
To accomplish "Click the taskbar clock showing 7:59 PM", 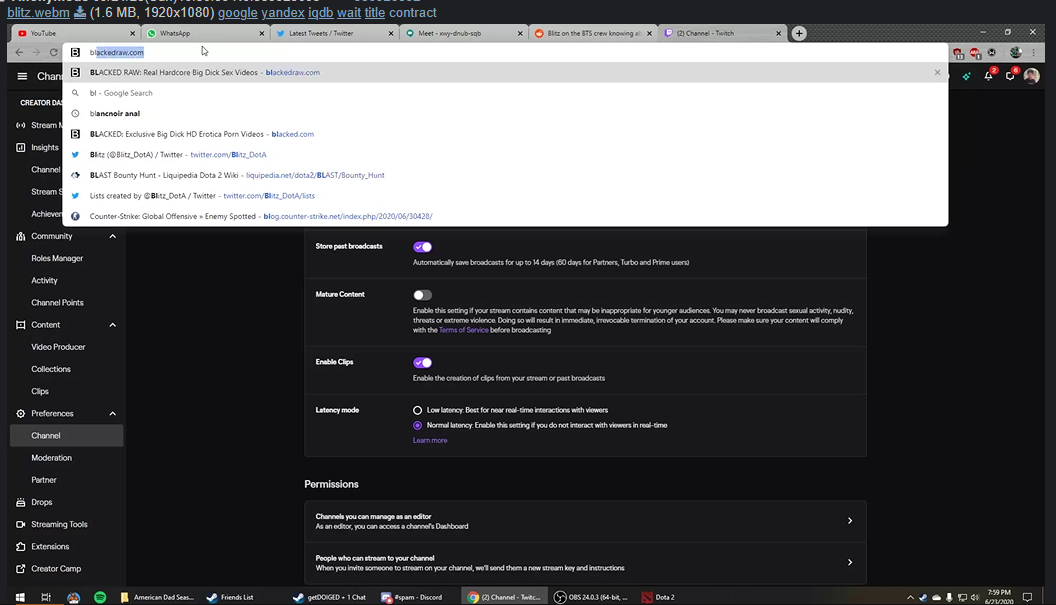I will [x=999, y=598].
